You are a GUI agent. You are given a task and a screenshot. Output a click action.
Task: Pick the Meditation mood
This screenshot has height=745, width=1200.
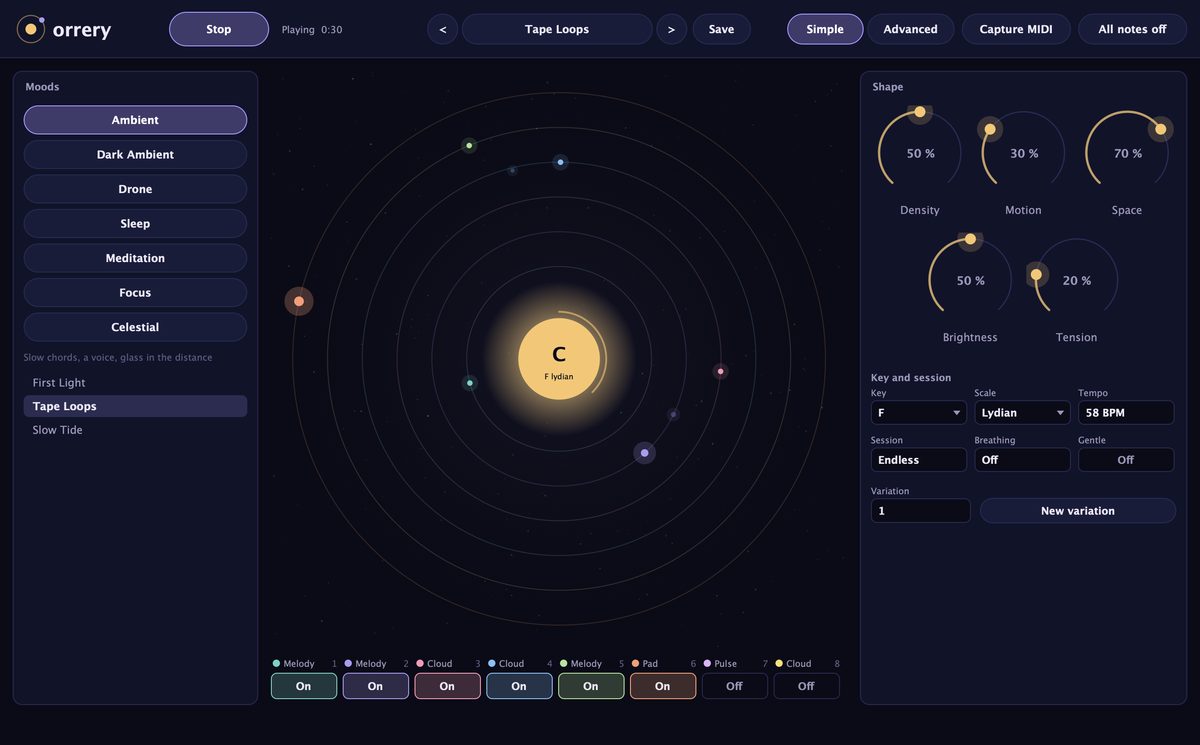[135, 258]
